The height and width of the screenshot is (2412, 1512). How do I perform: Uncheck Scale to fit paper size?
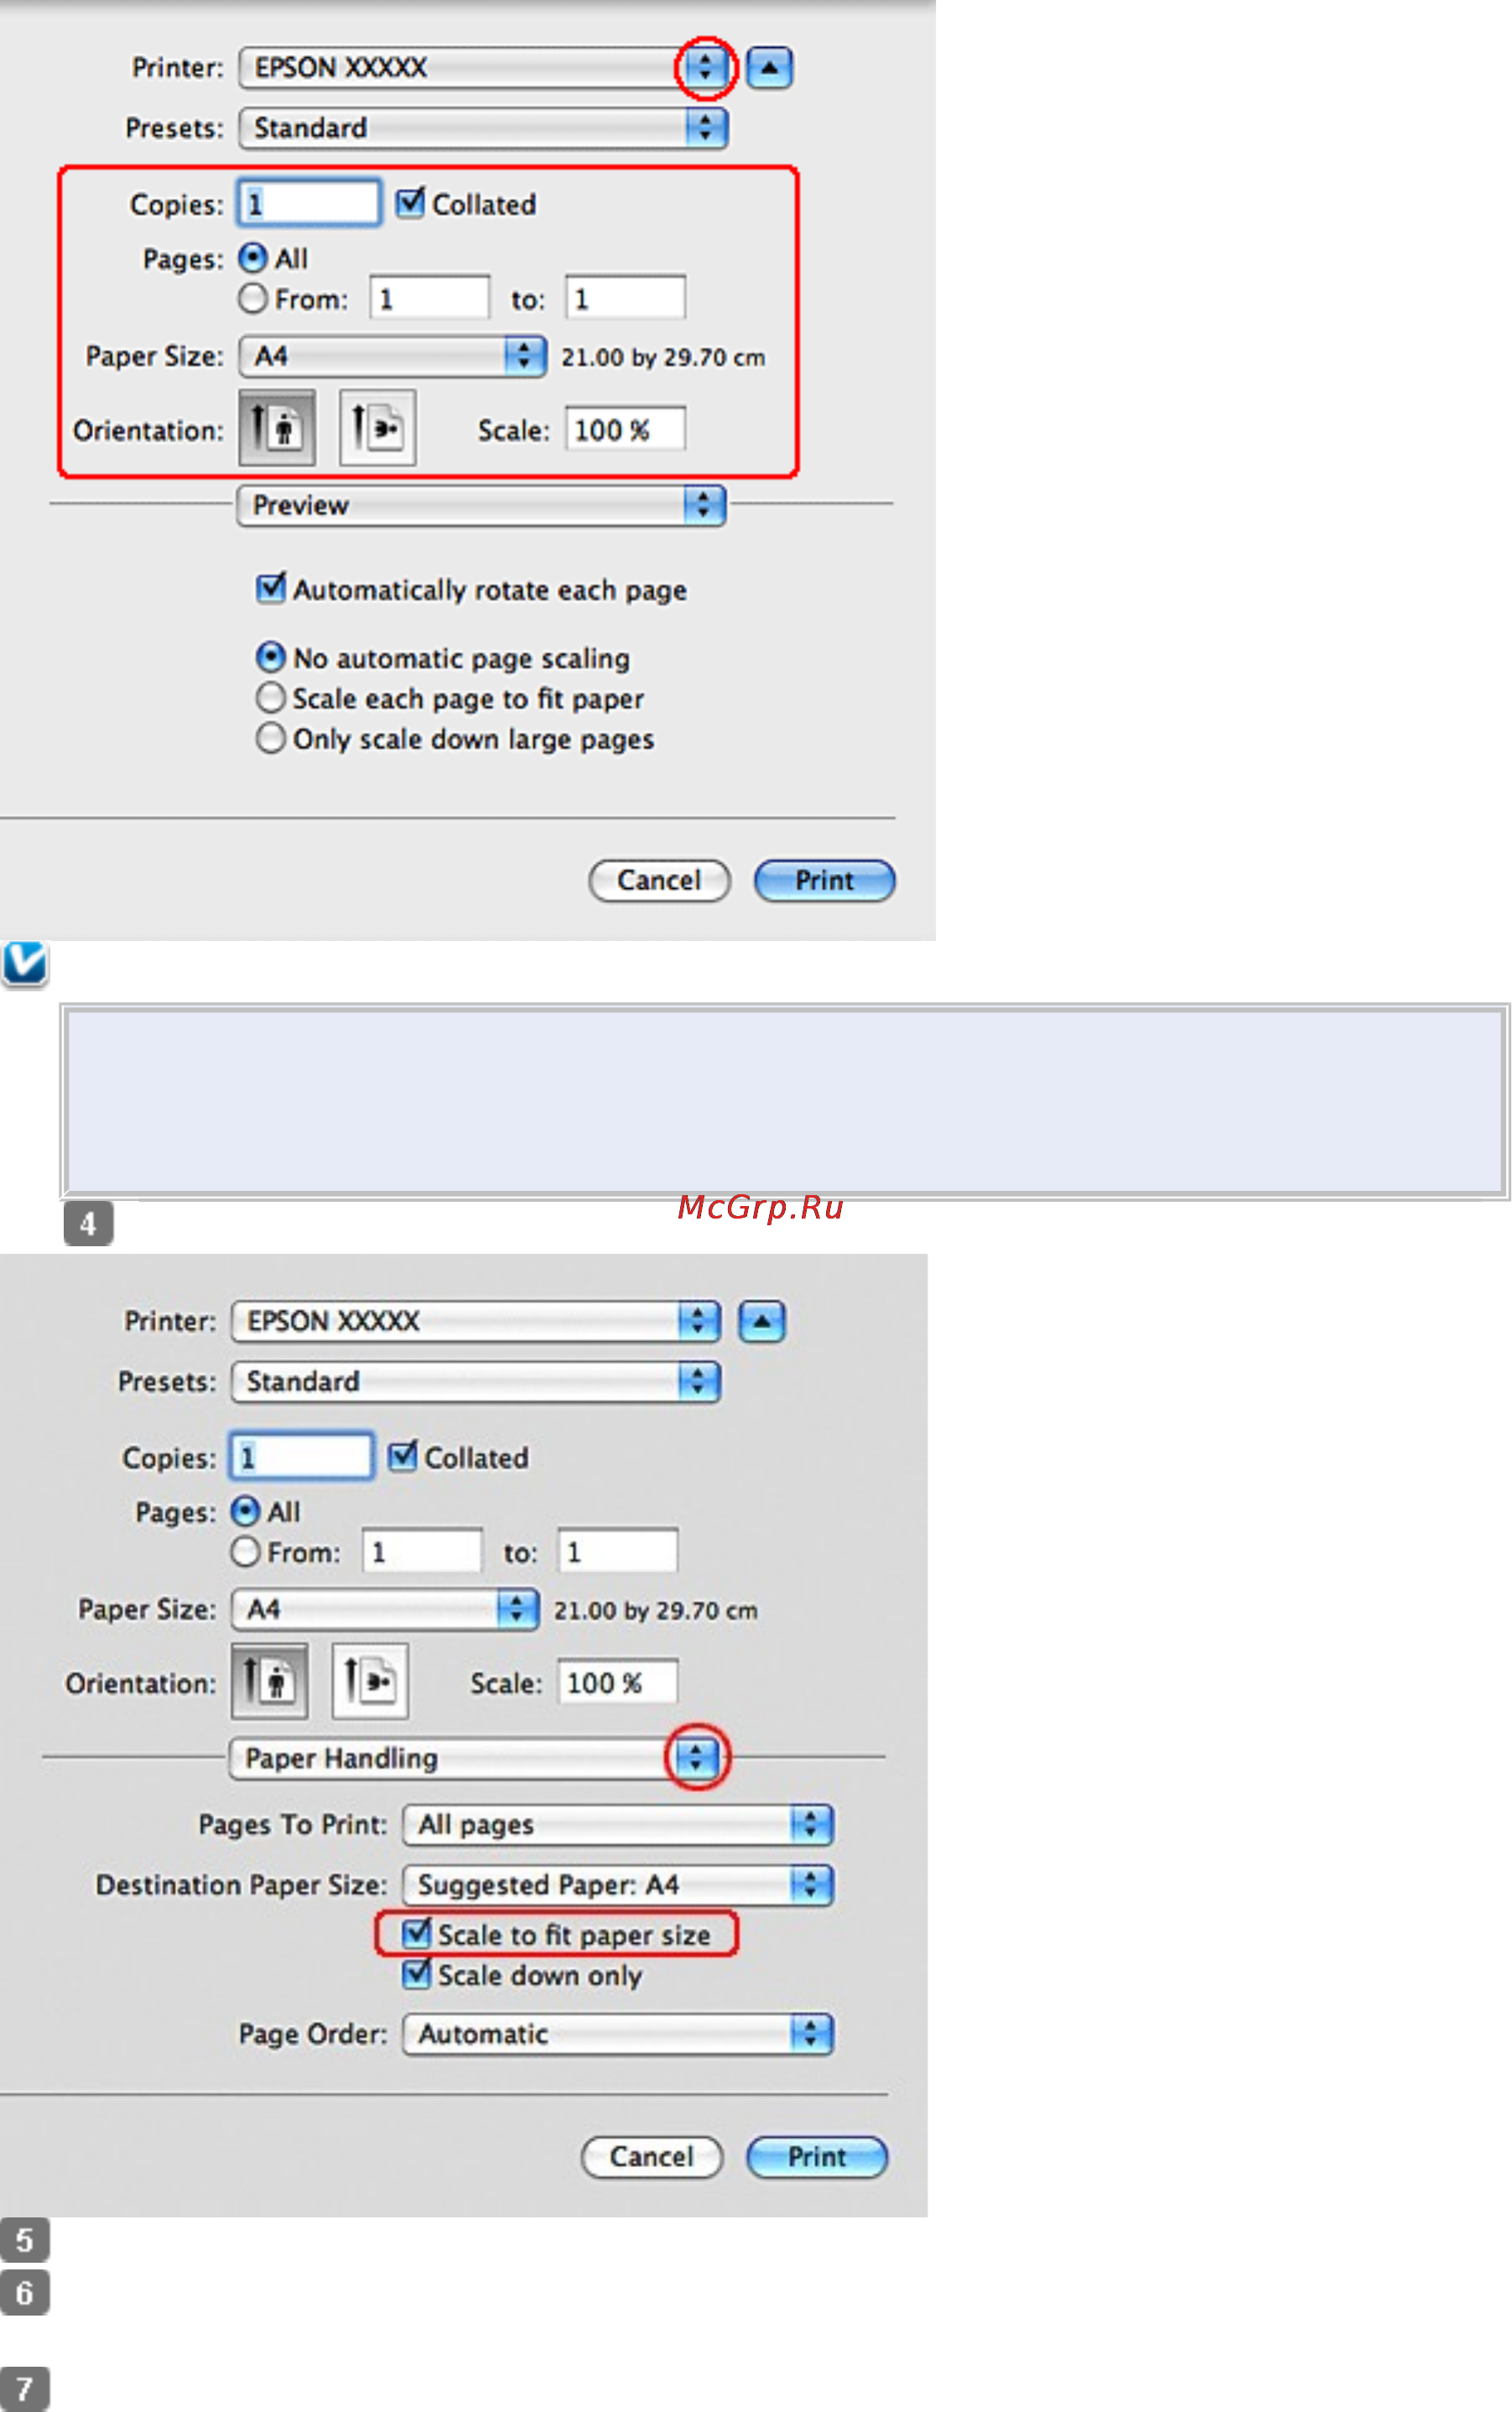pos(417,1933)
